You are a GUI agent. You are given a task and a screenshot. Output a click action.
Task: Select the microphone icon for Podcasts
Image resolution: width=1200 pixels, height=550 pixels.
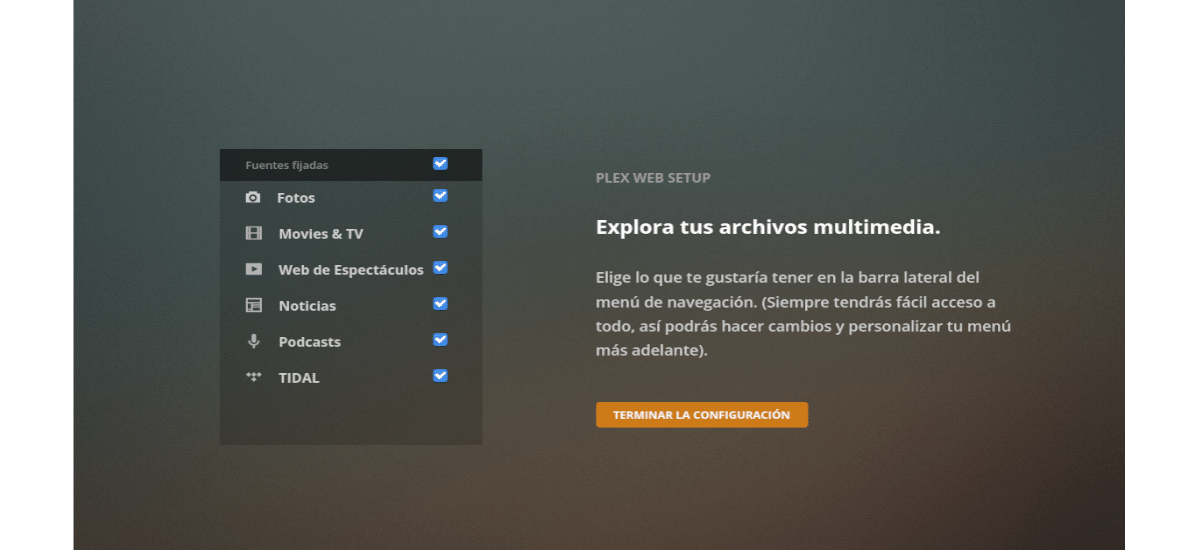coord(253,342)
